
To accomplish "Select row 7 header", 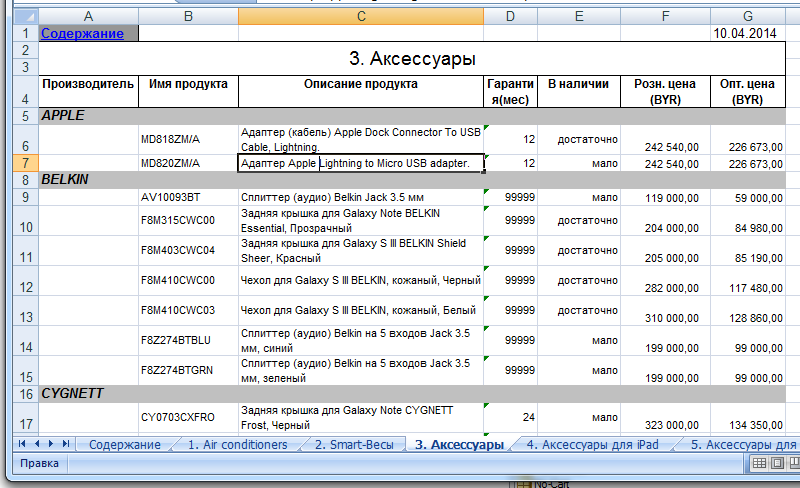I will [26, 163].
